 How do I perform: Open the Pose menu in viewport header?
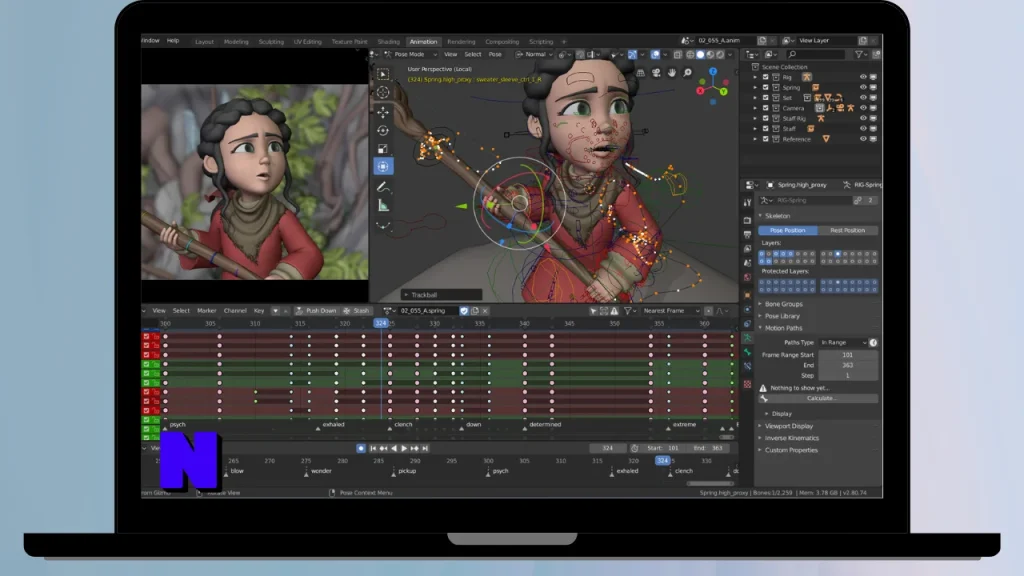(x=495, y=55)
